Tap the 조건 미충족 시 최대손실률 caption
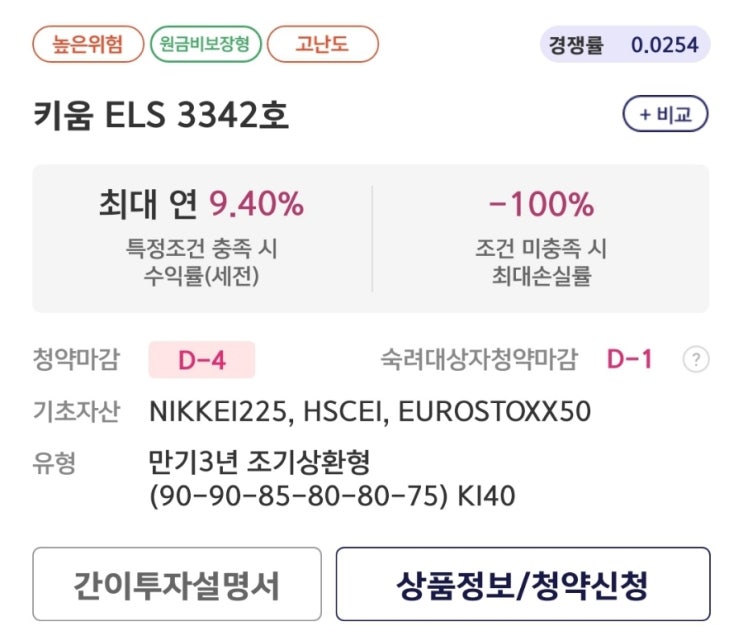Viewport: 743px width, 626px height. coord(541,262)
